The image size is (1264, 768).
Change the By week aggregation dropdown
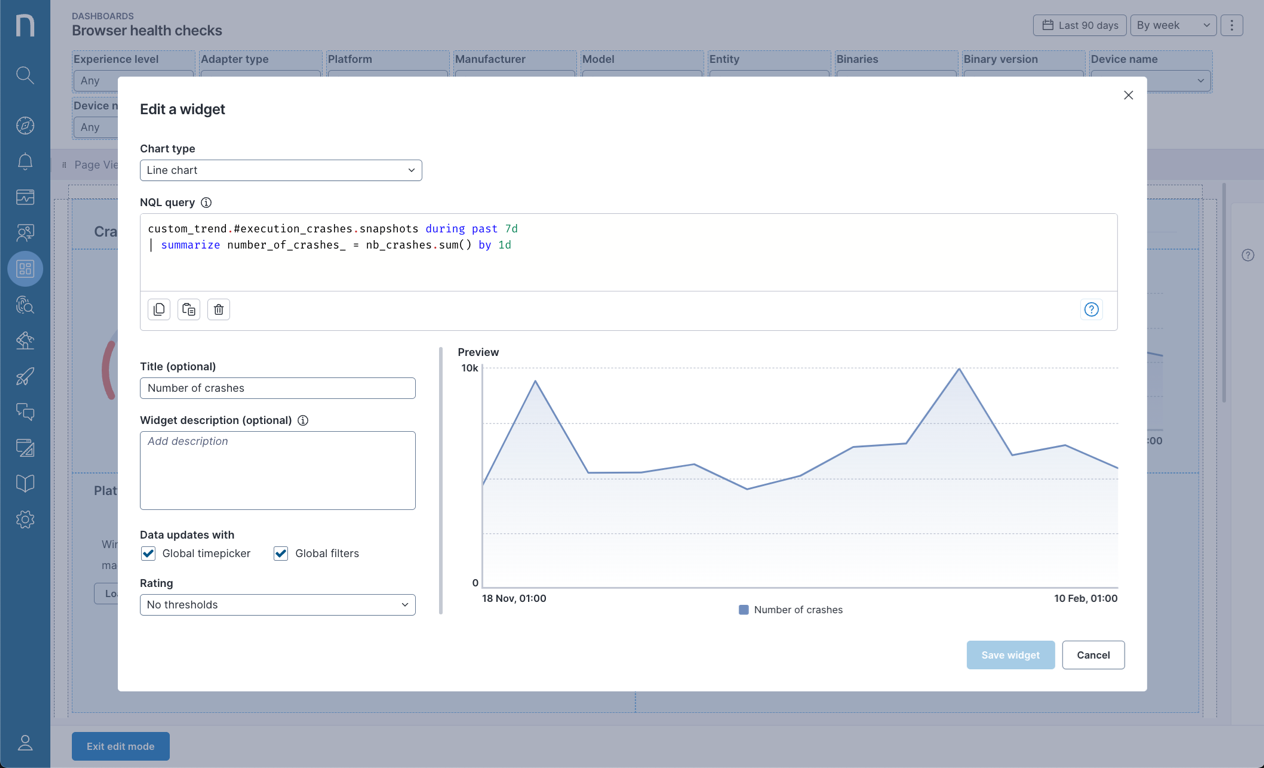click(1172, 25)
